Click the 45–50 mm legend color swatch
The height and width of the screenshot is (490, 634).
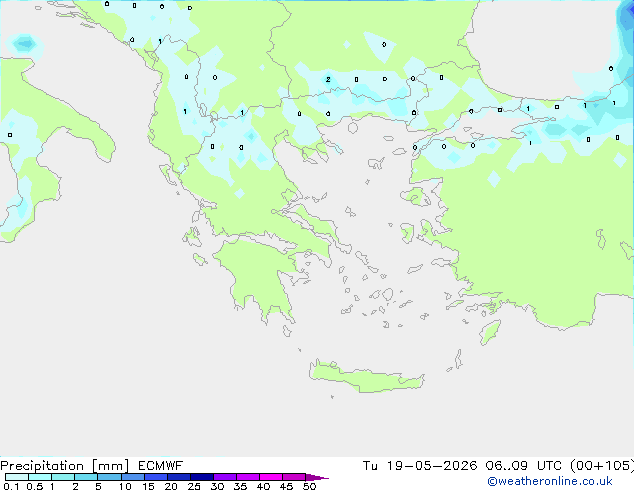[294, 477]
